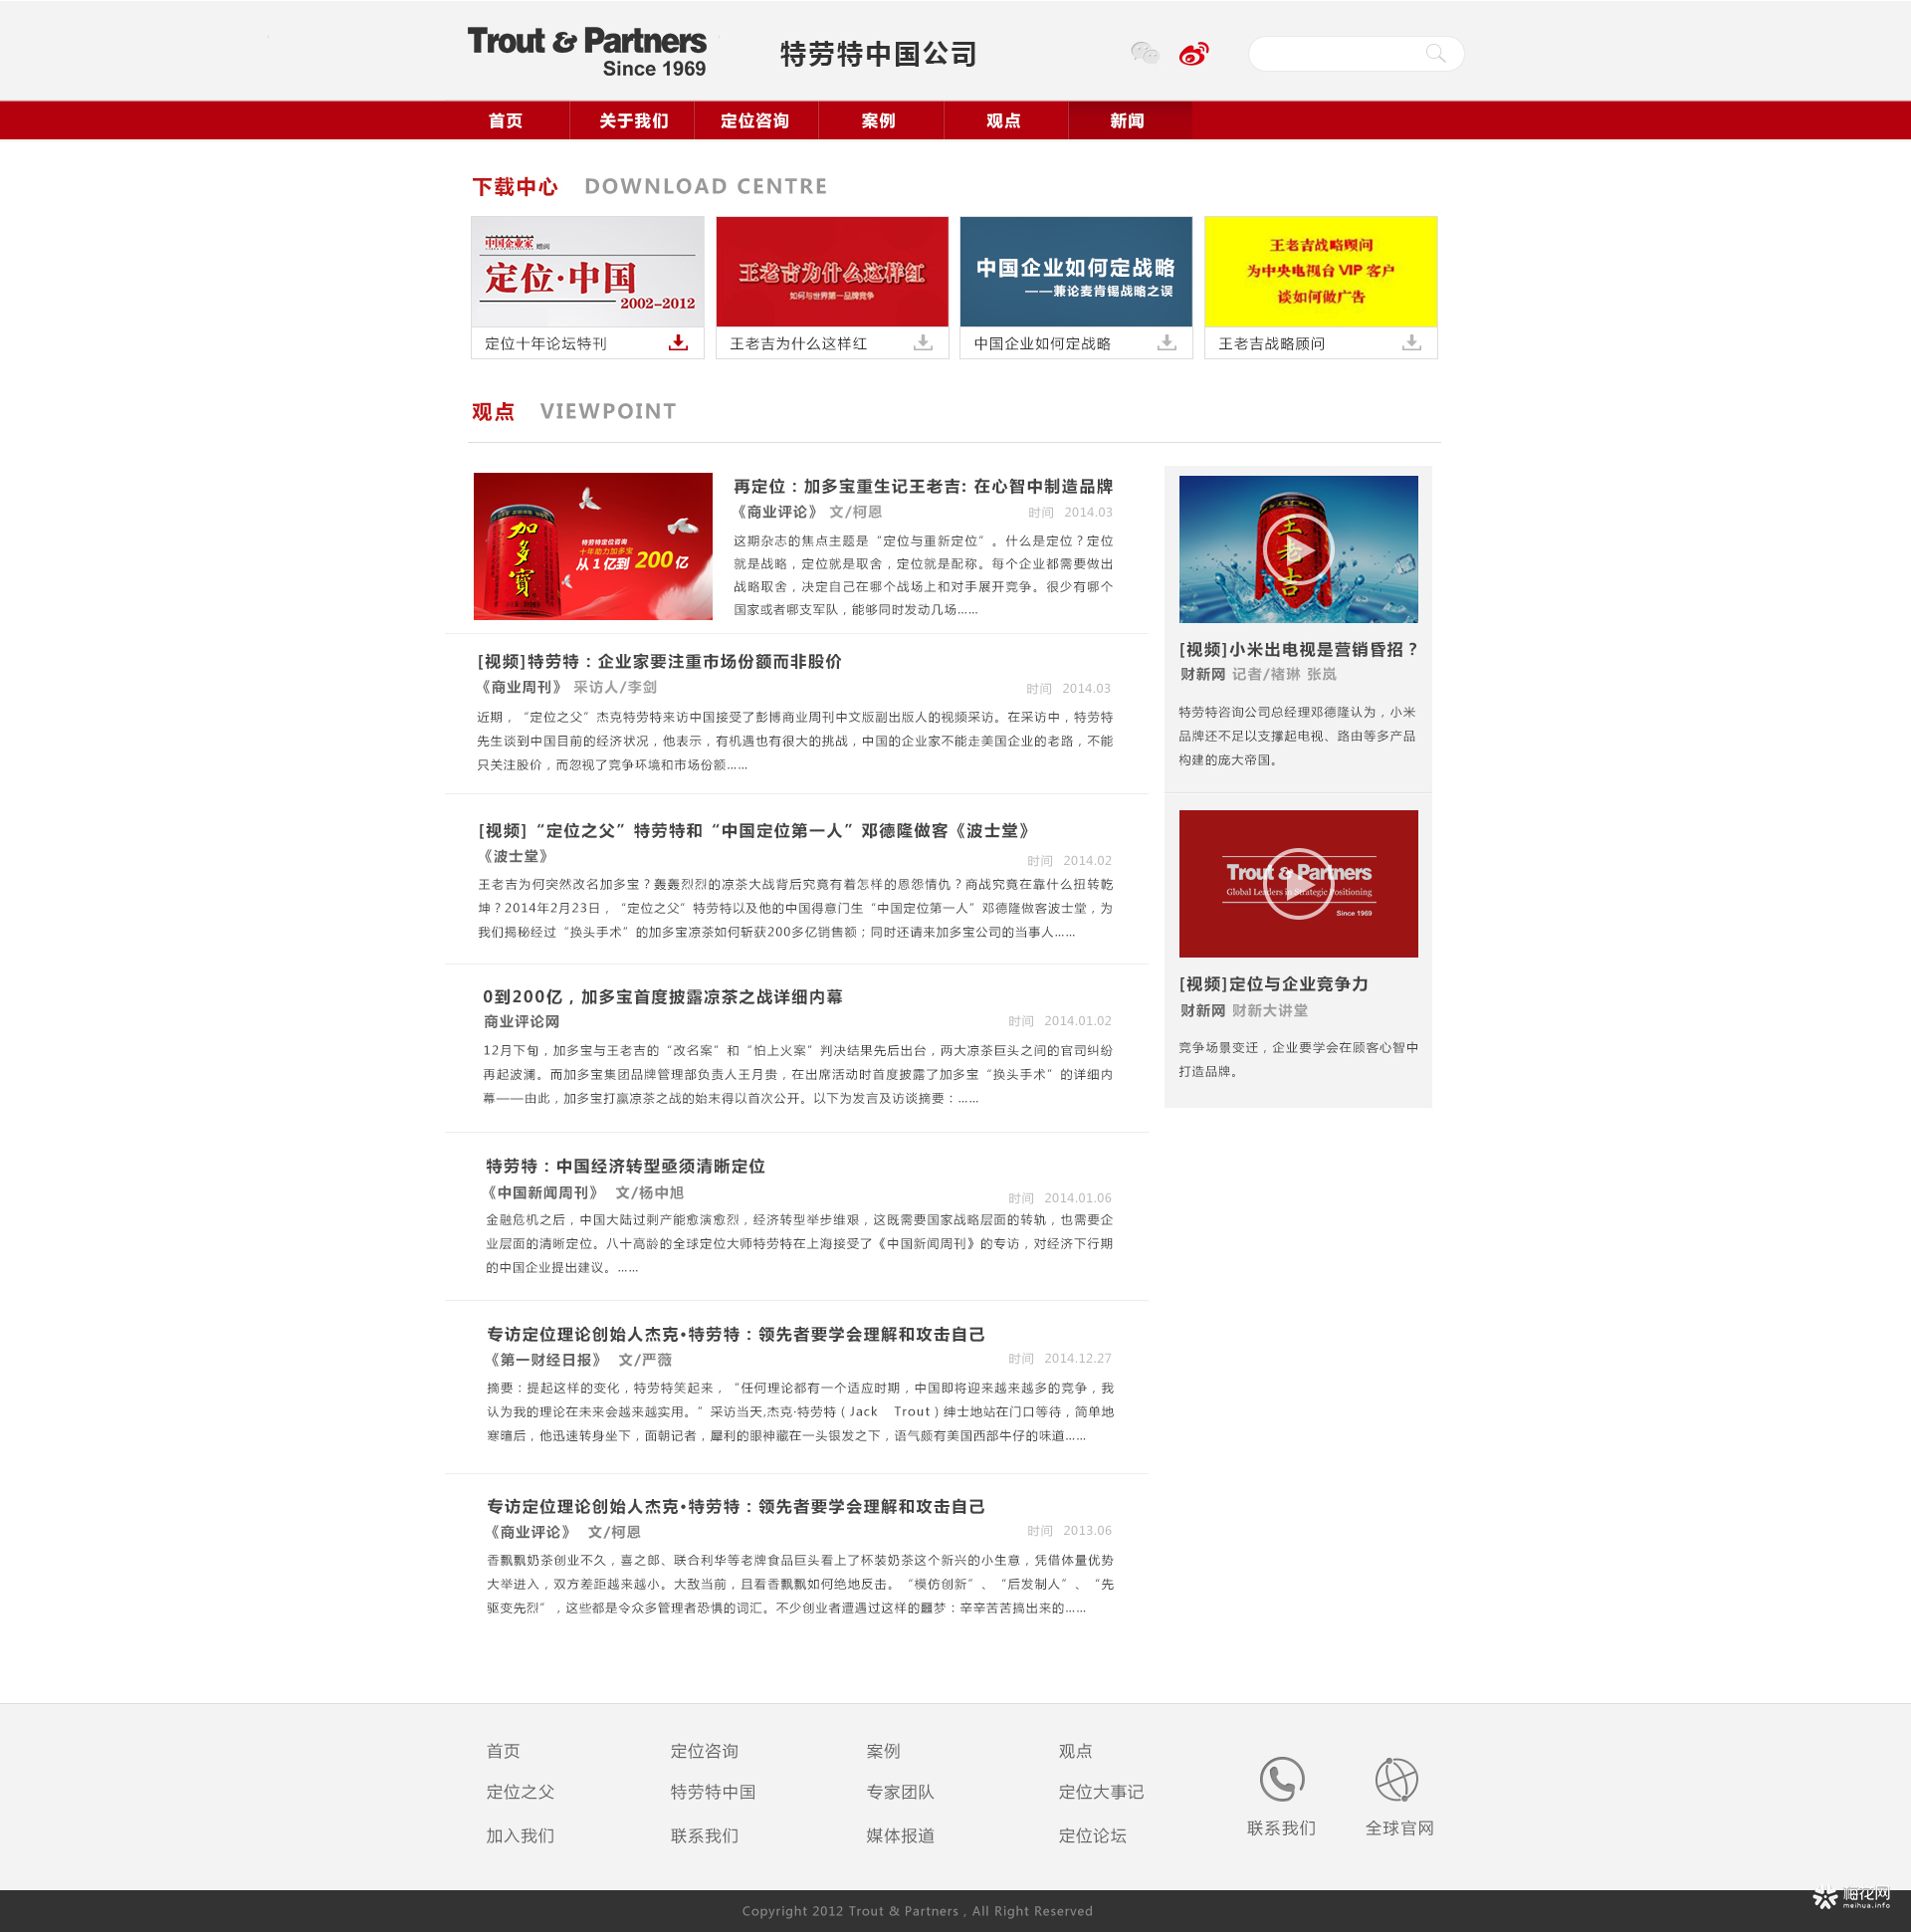The width and height of the screenshot is (1911, 1932).
Task: Download 王老吉为什么这样红 via download icon
Action: (923, 342)
